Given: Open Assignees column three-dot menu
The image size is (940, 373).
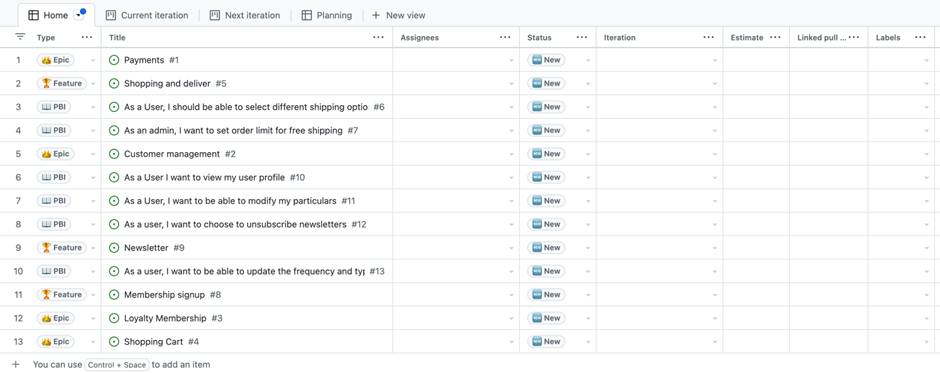Looking at the screenshot, I should coord(505,37).
